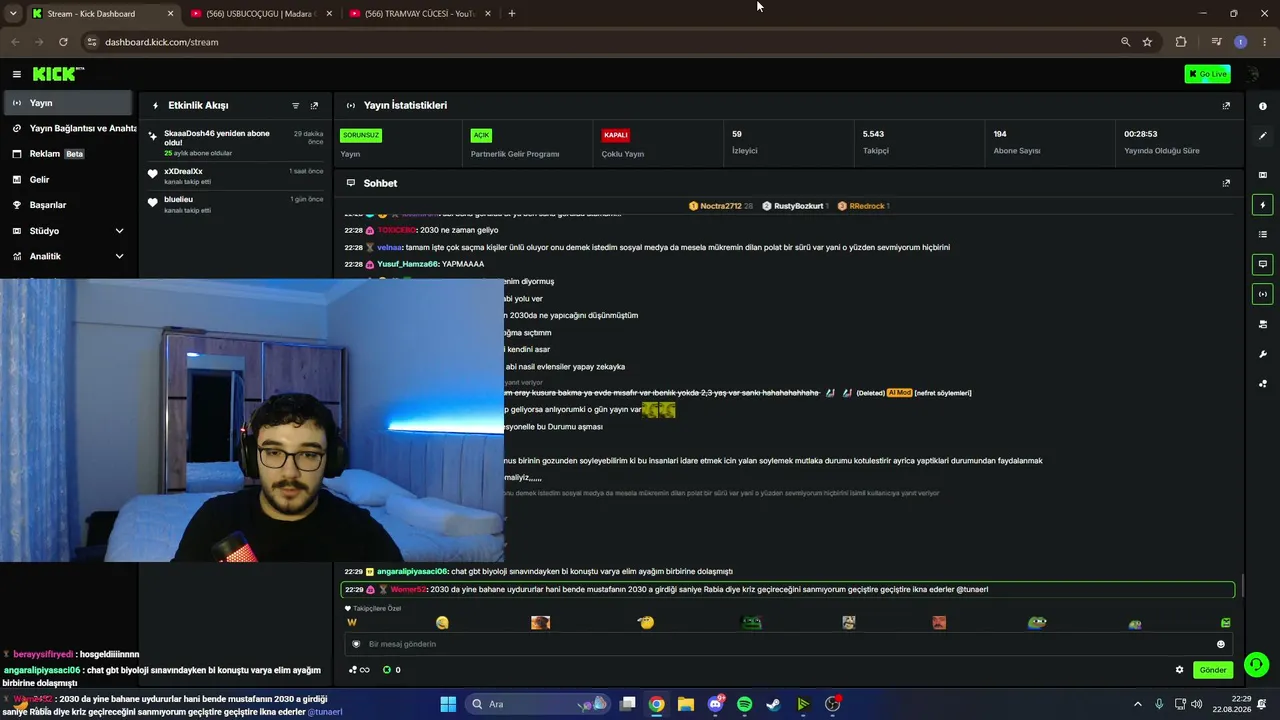Click the browser reload button
1280x720 pixels.
coord(63,42)
